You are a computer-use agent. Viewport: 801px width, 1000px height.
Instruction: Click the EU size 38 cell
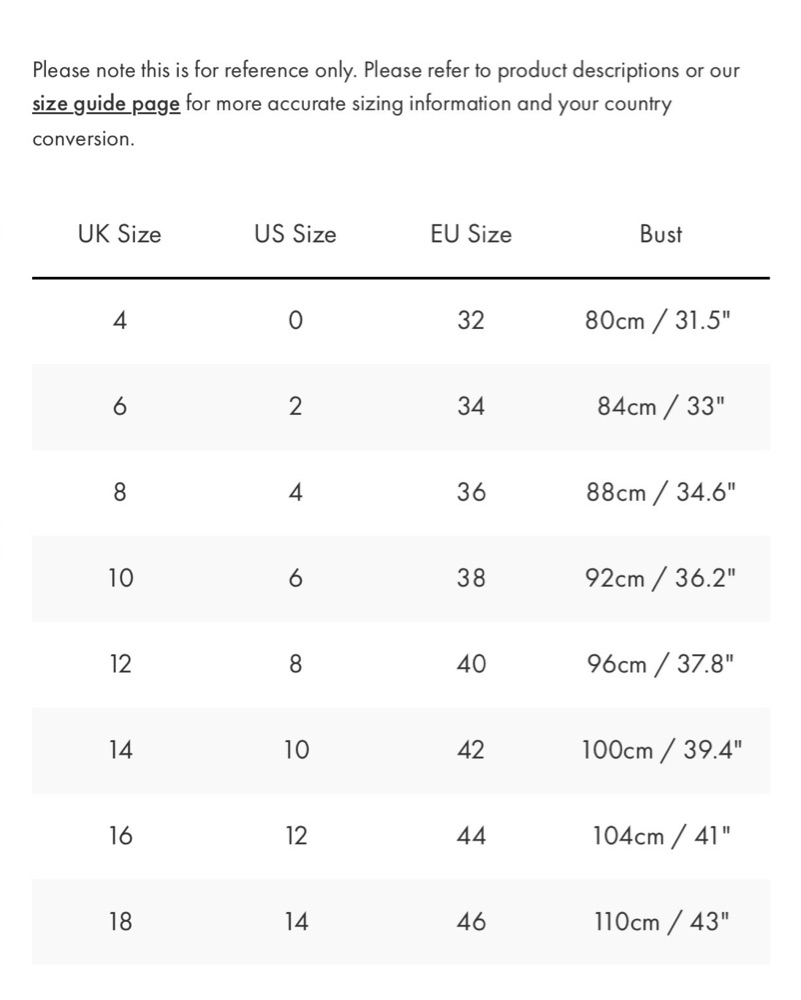(x=471, y=578)
